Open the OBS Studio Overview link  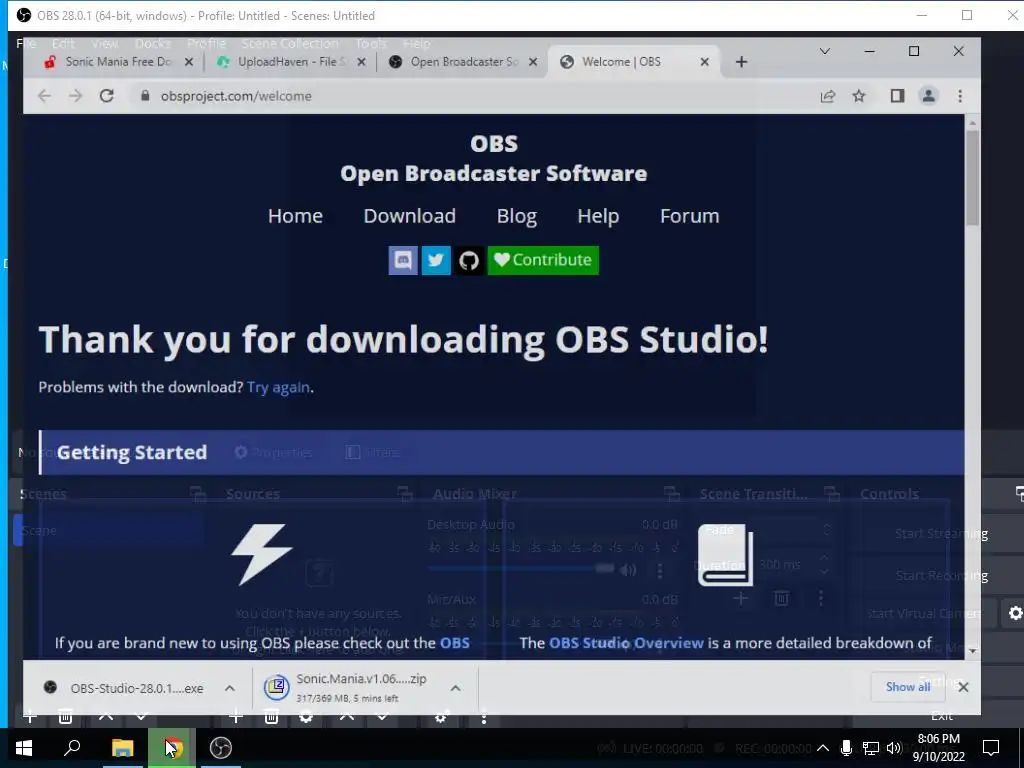tap(626, 643)
